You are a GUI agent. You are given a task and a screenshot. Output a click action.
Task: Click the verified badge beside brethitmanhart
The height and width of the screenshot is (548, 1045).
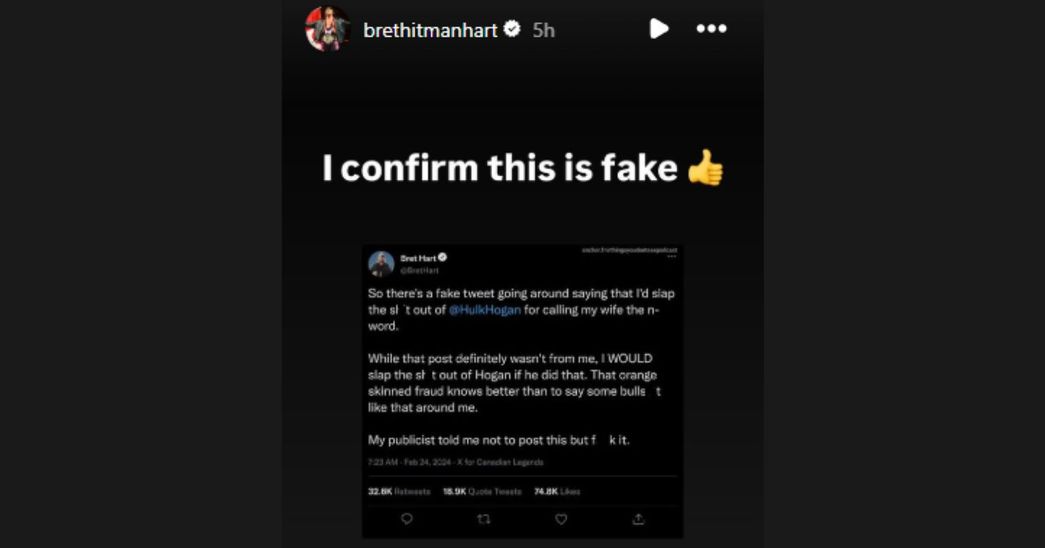pos(512,30)
